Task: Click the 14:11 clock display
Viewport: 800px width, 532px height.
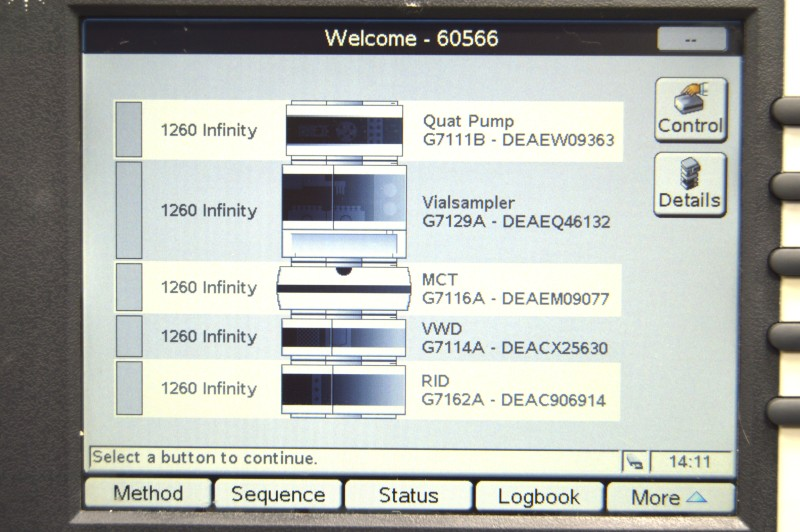Action: 692,462
